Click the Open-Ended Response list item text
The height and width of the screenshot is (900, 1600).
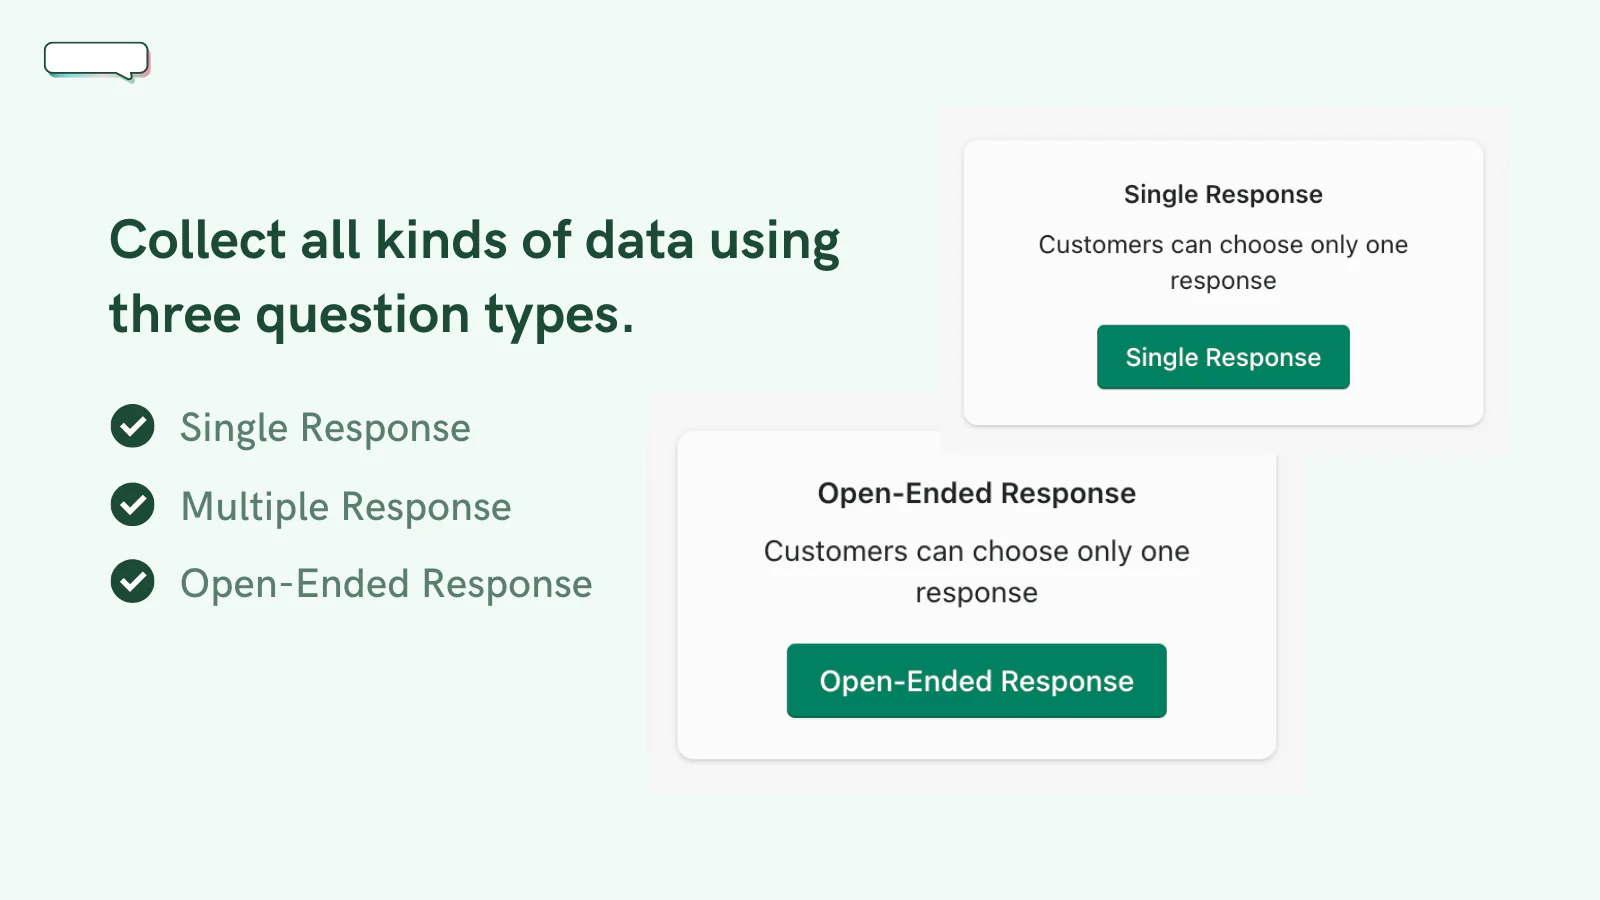[386, 584]
